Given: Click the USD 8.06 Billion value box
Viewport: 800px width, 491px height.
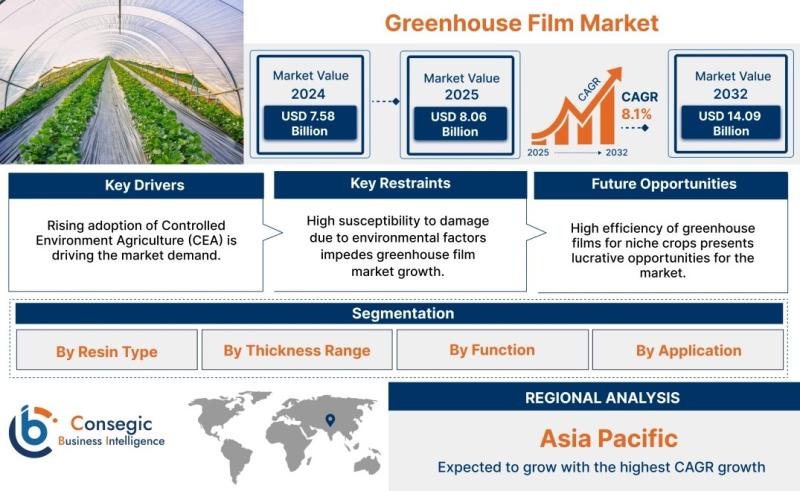Looking at the screenshot, I should (460, 124).
